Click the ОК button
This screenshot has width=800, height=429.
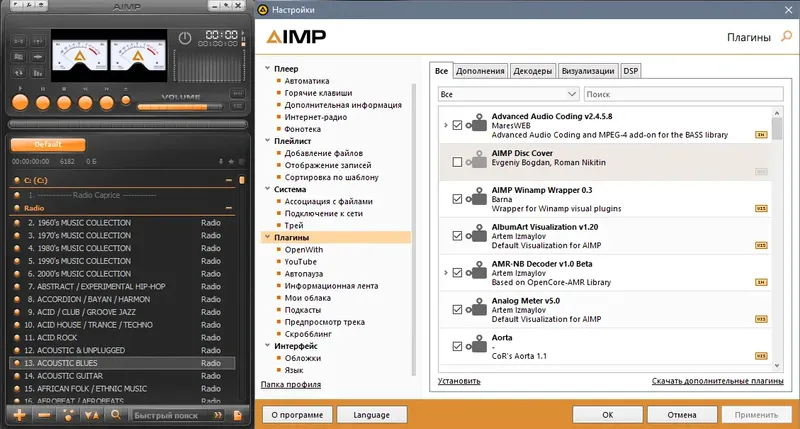tap(608, 415)
